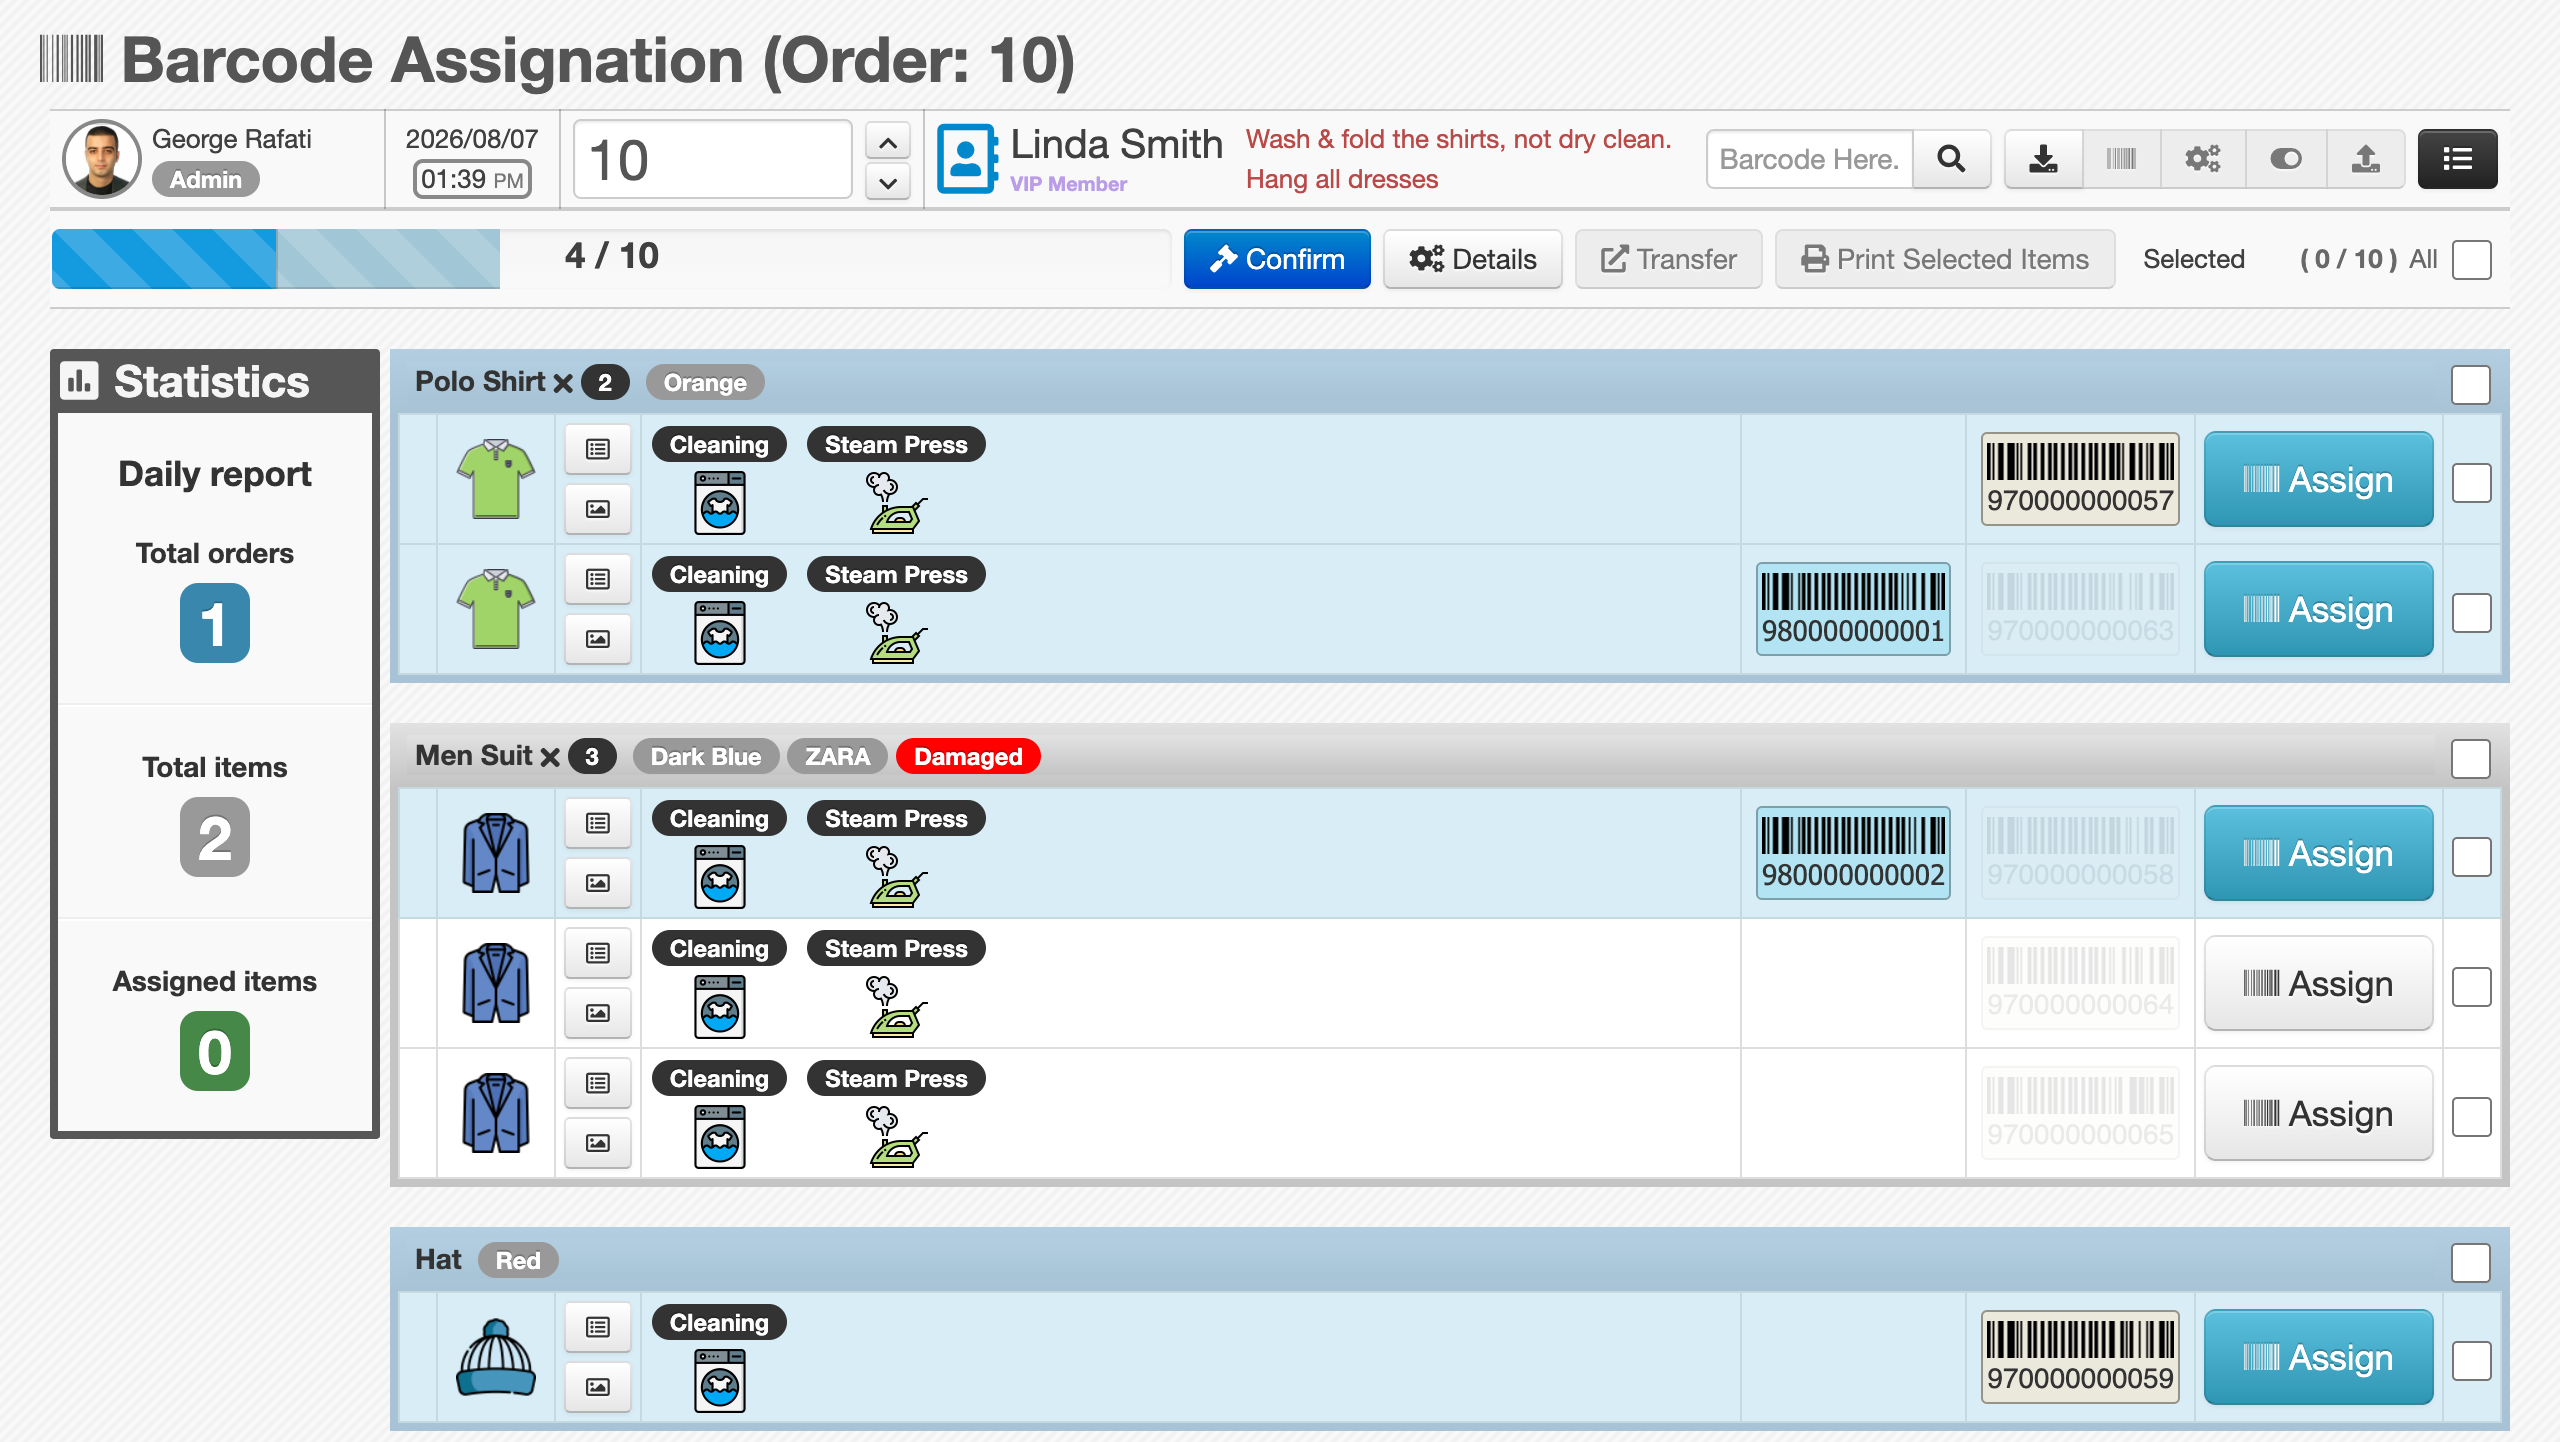Check the Men Suit group checkbox
This screenshot has width=2560, height=1442.
click(x=2471, y=759)
